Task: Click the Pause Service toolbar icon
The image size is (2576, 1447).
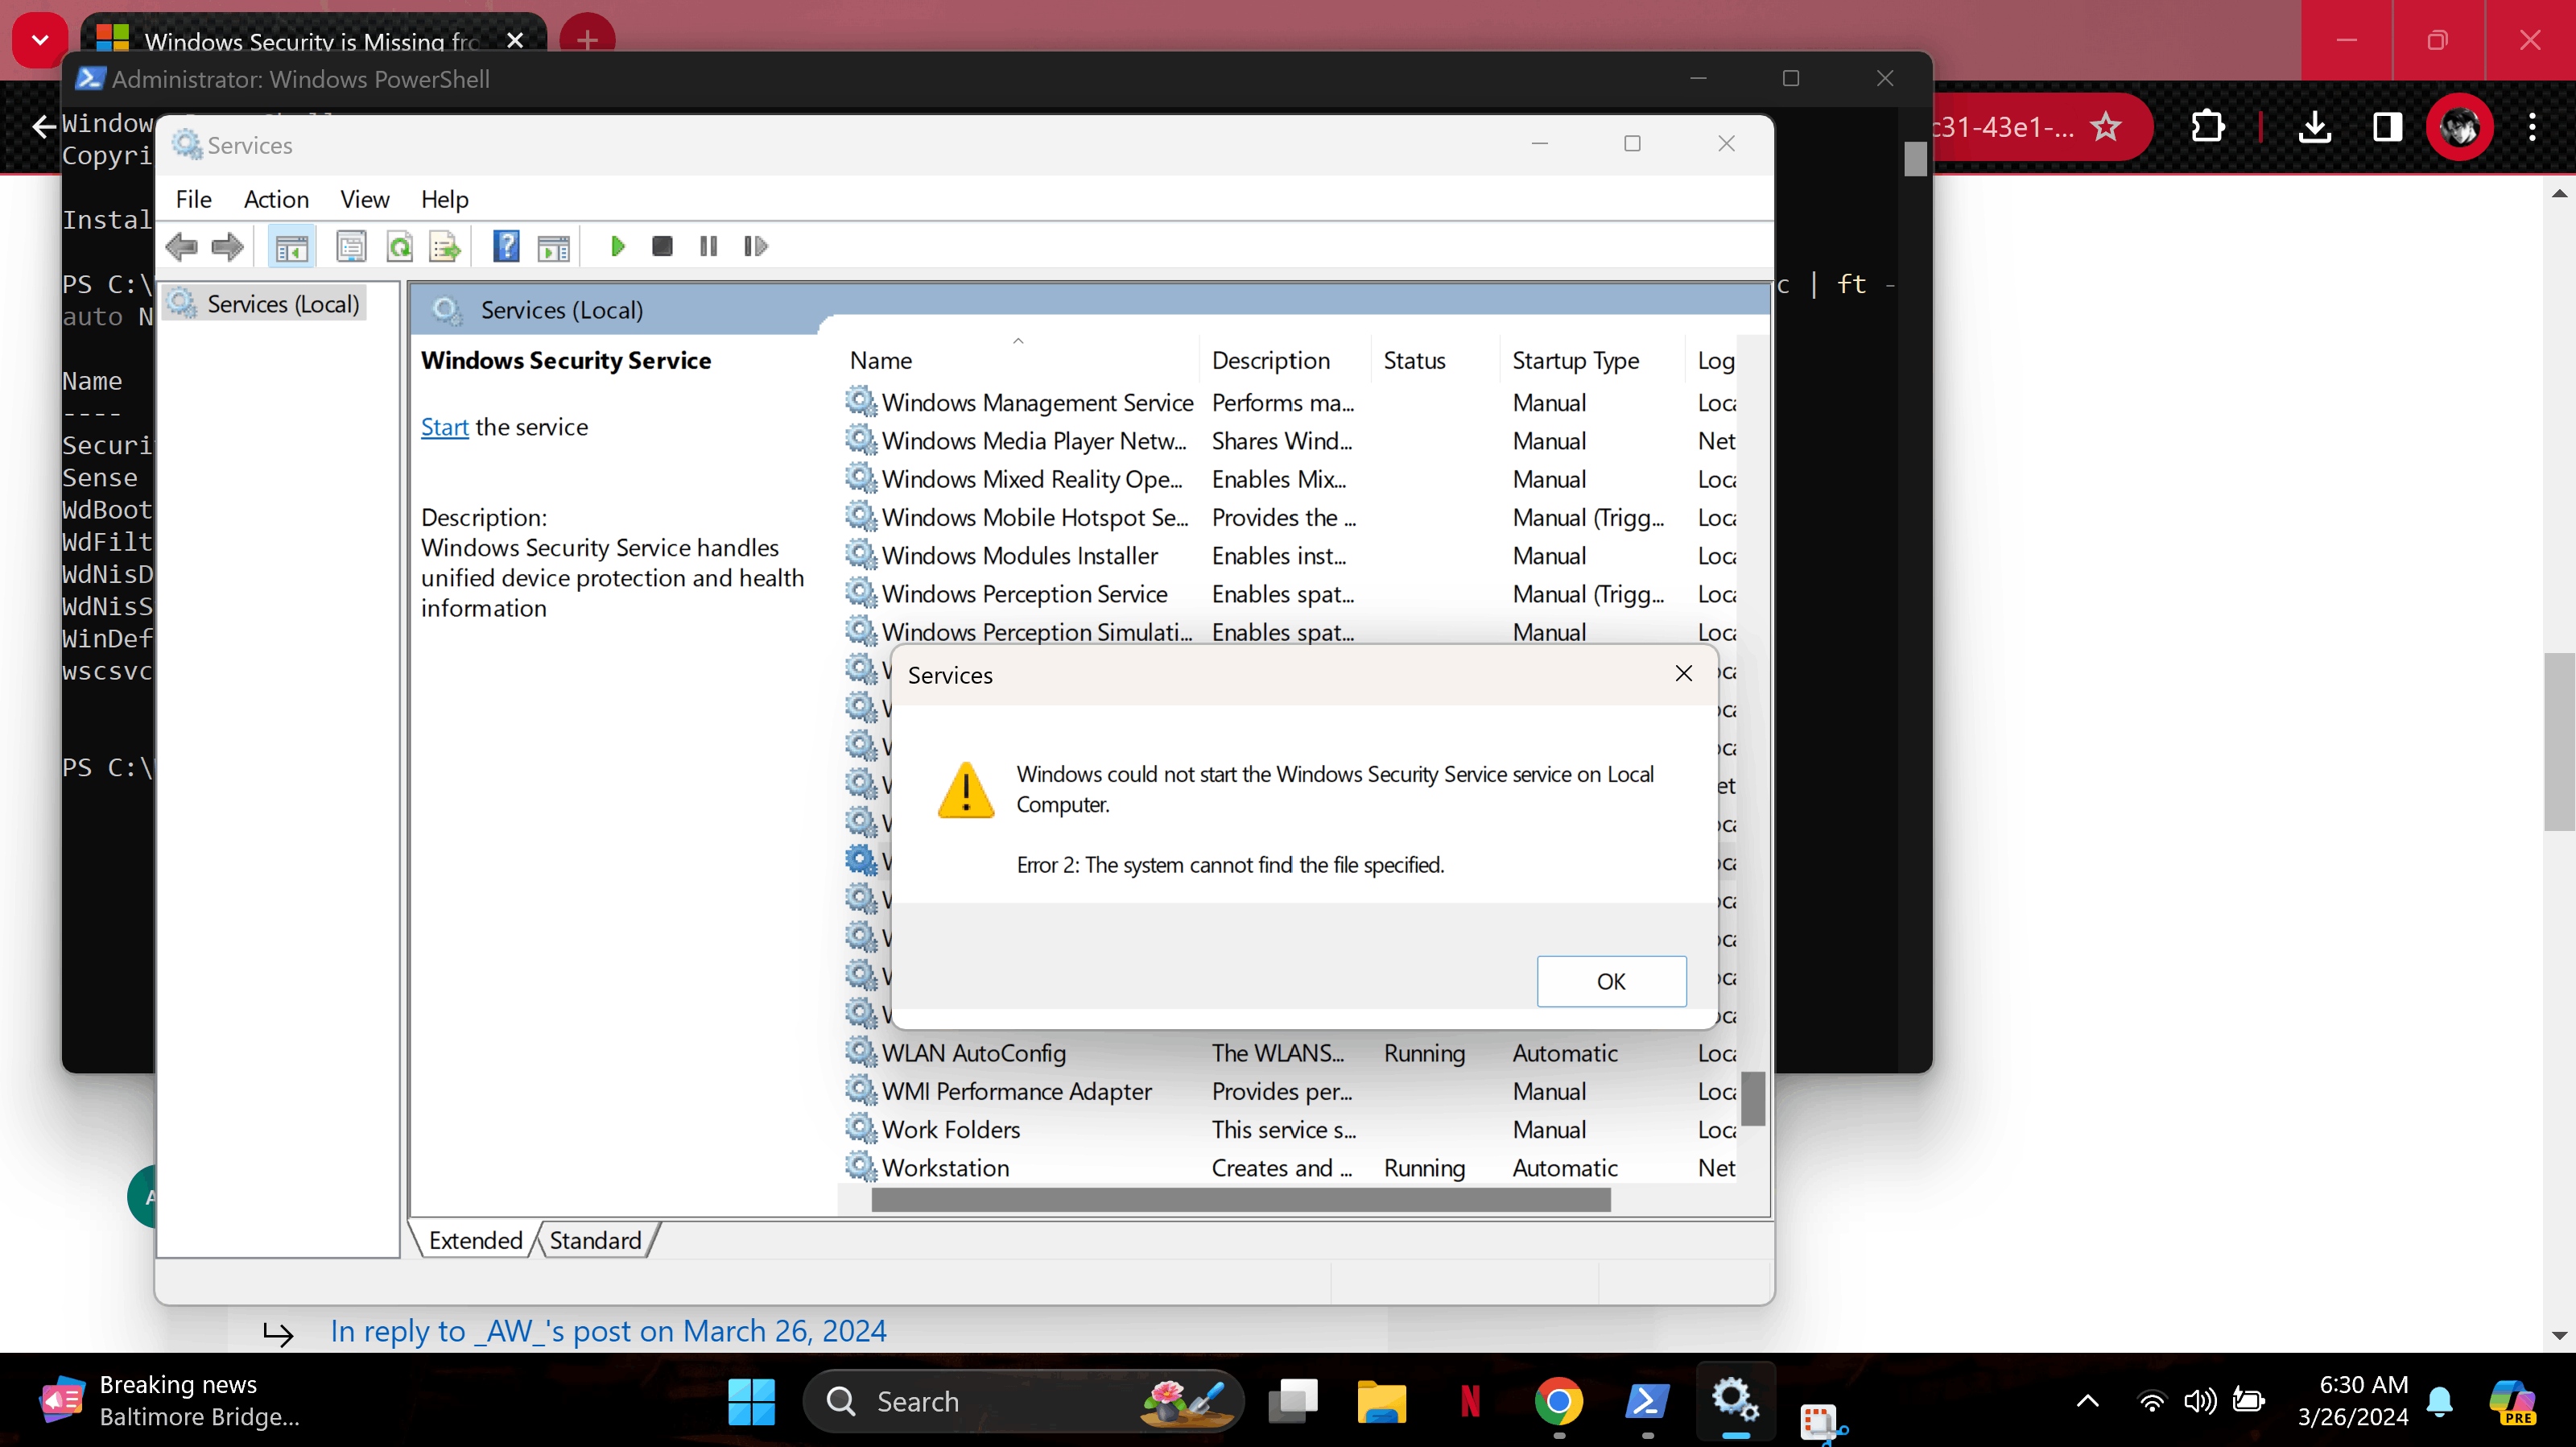Action: 708,246
